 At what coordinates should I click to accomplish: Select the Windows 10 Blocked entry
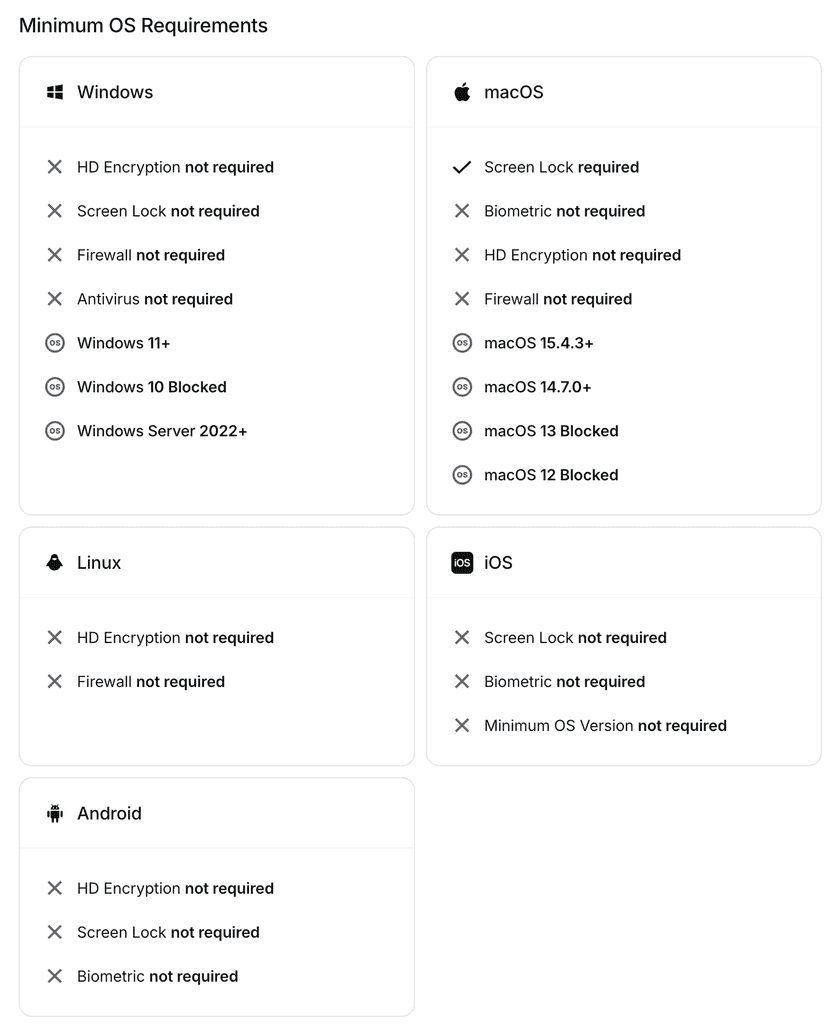point(152,387)
